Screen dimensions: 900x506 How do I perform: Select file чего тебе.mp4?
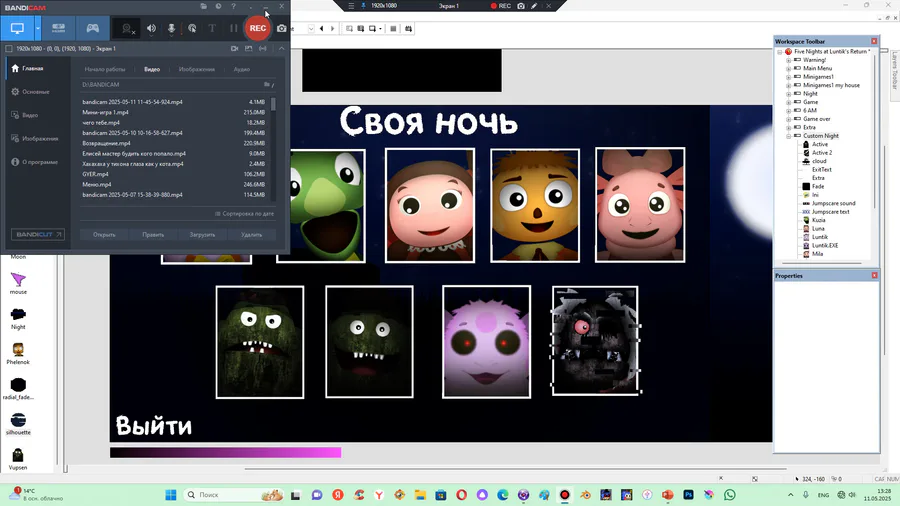(173, 123)
